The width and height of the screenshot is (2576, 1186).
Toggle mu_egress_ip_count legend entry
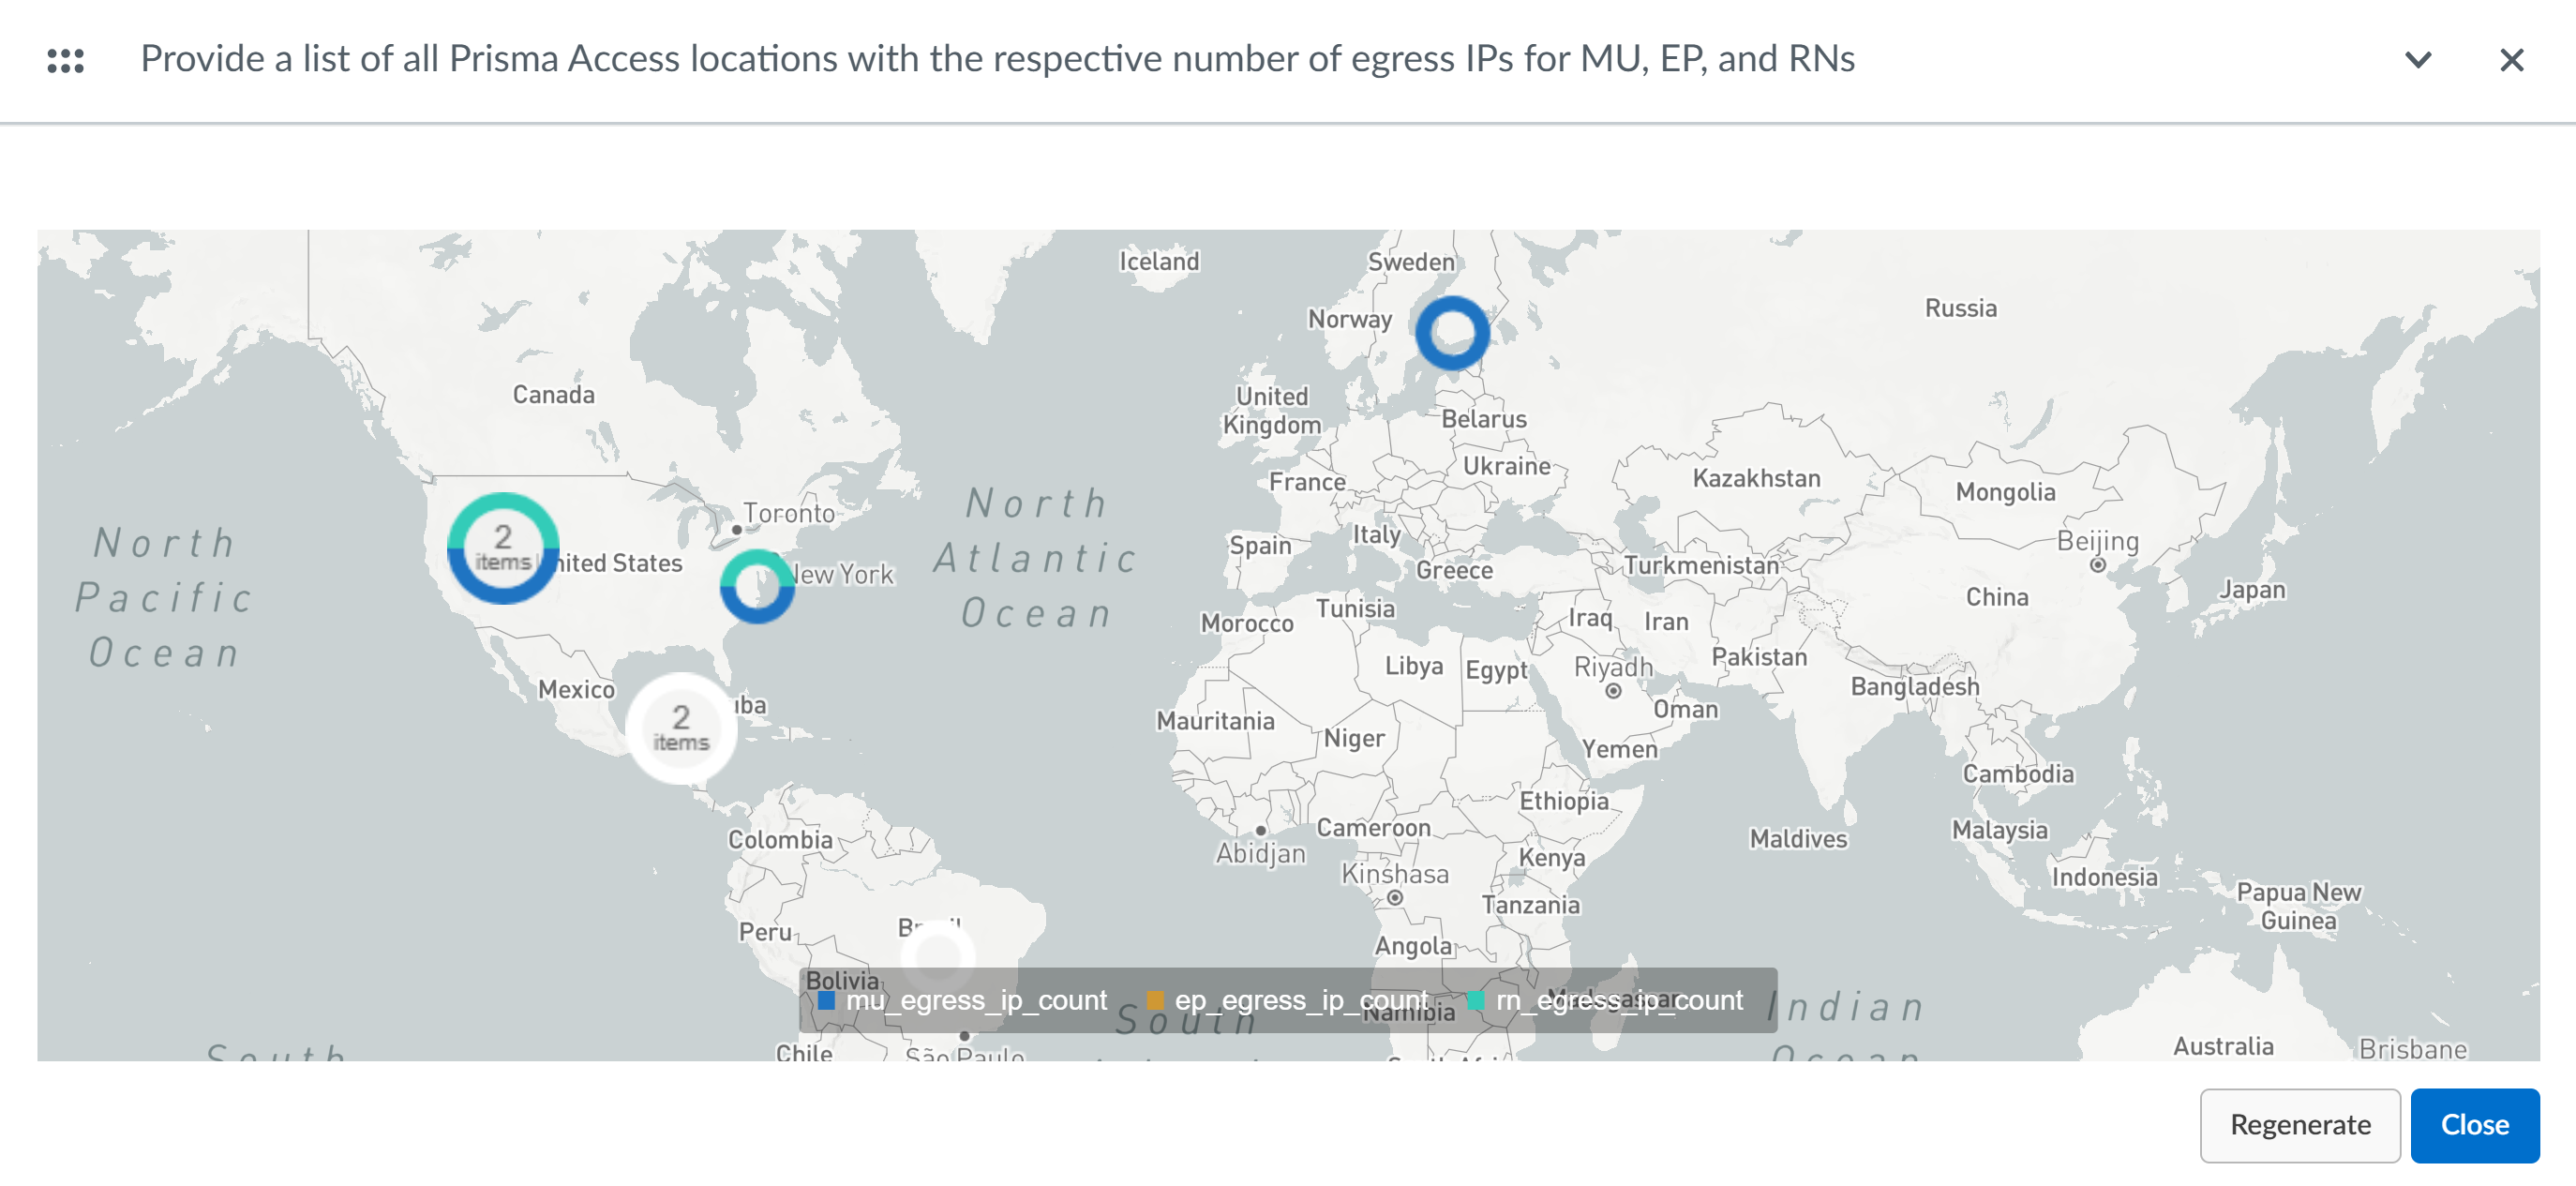975,1000
